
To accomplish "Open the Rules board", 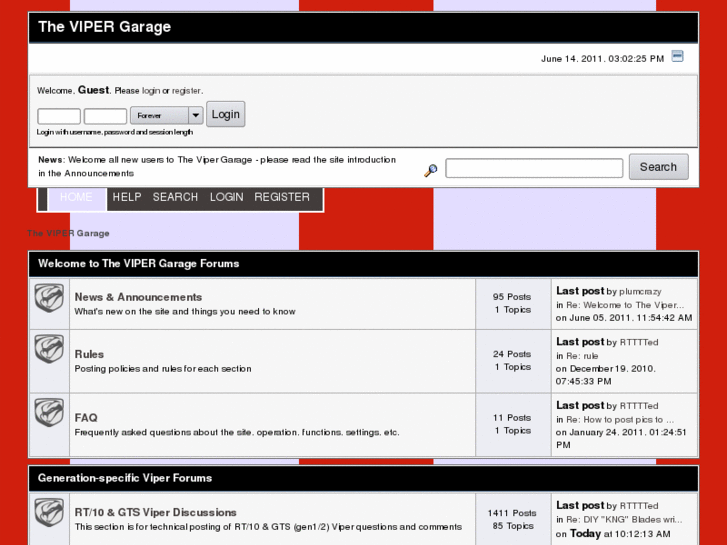I will [89, 354].
